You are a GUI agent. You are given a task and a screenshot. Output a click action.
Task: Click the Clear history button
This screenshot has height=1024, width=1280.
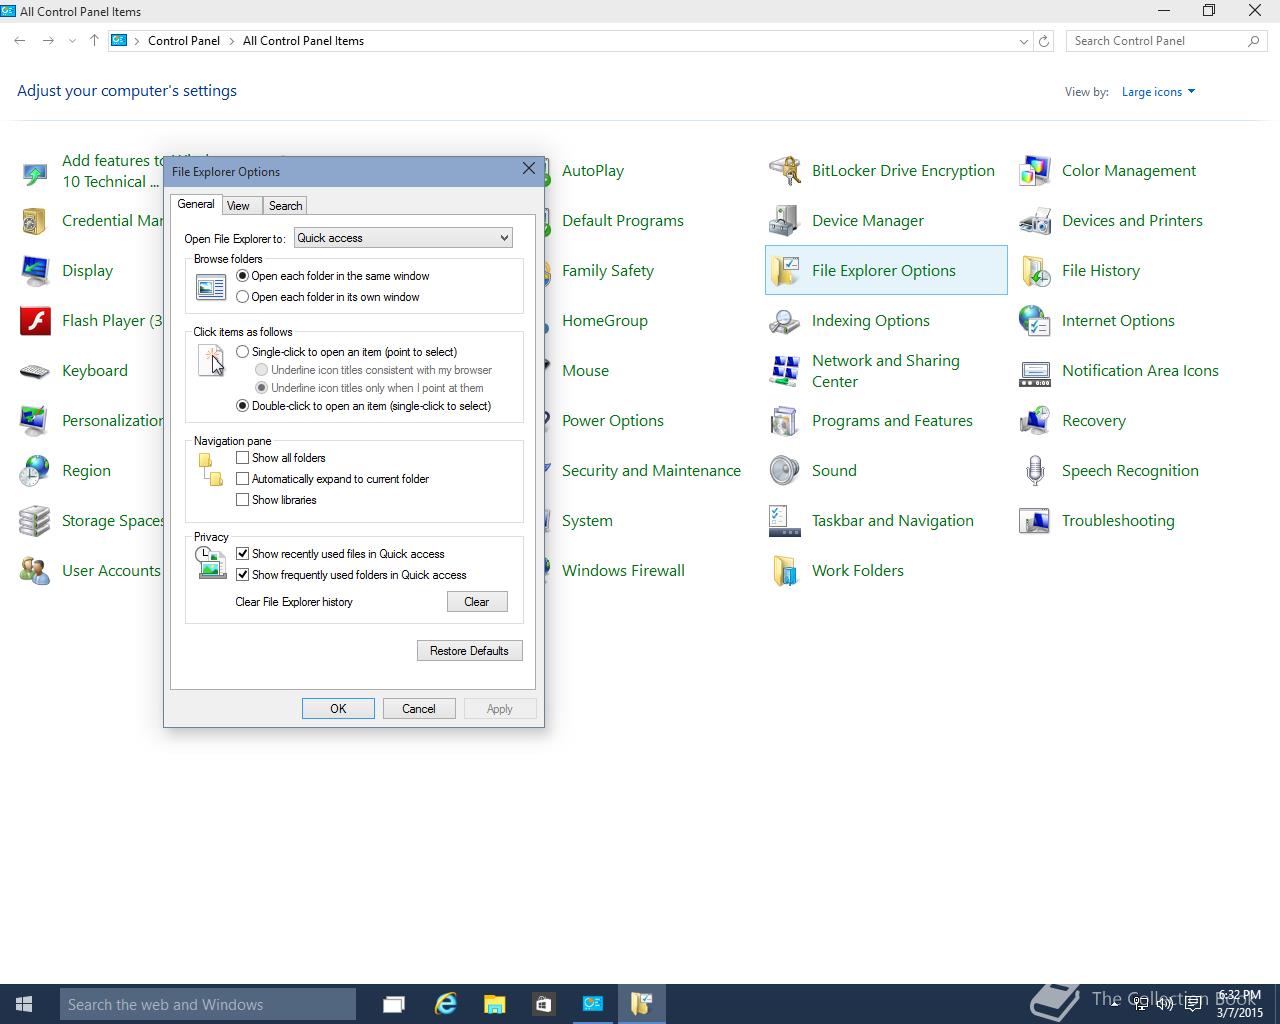tap(477, 602)
